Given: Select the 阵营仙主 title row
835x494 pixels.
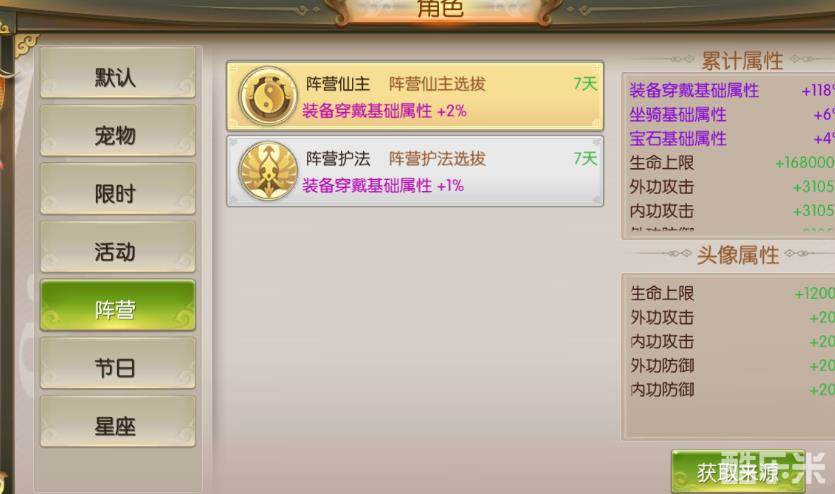Looking at the screenshot, I should [415, 96].
